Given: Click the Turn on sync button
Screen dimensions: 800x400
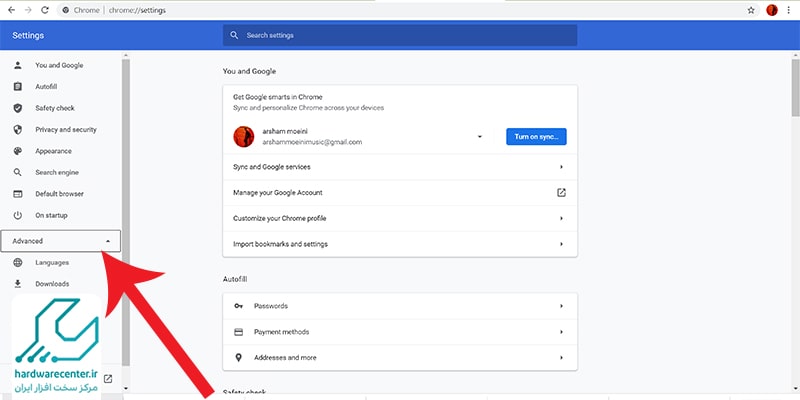Looking at the screenshot, I should 536,137.
